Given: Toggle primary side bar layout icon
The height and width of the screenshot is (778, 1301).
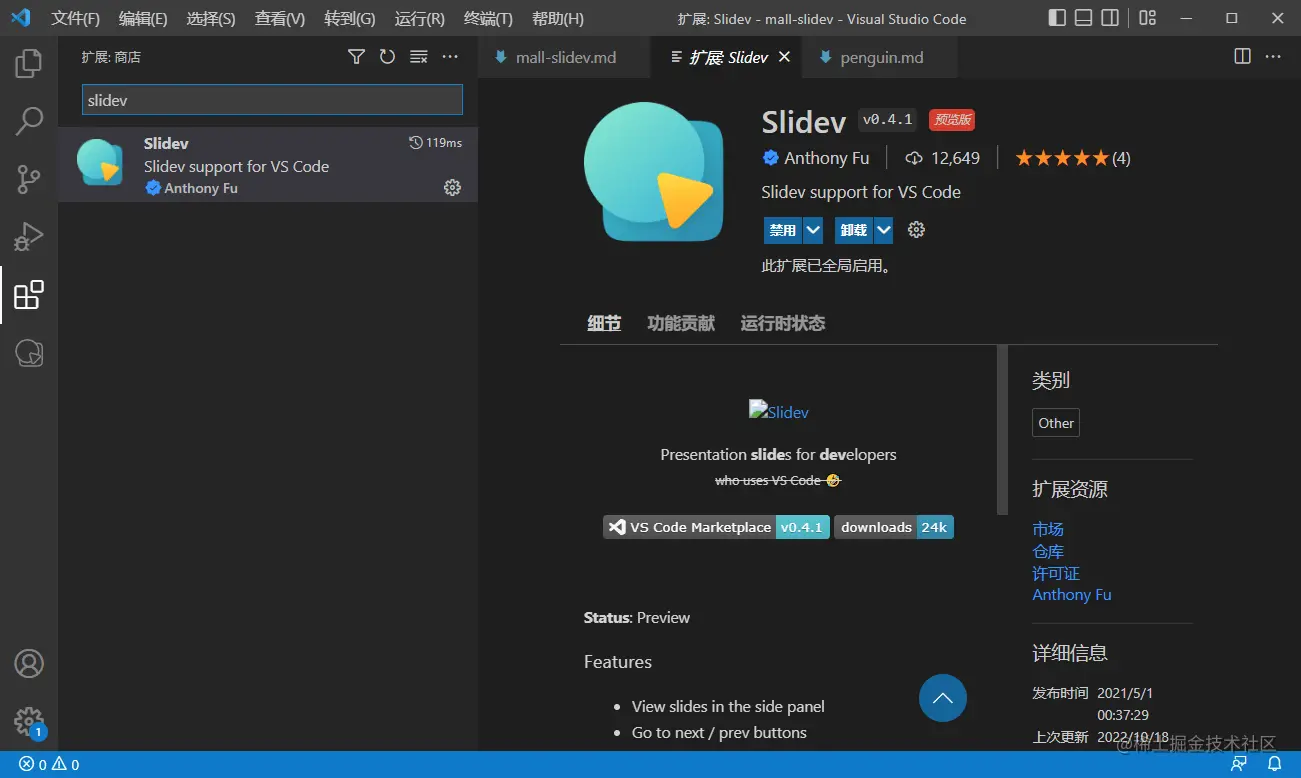Looking at the screenshot, I should point(1057,18).
